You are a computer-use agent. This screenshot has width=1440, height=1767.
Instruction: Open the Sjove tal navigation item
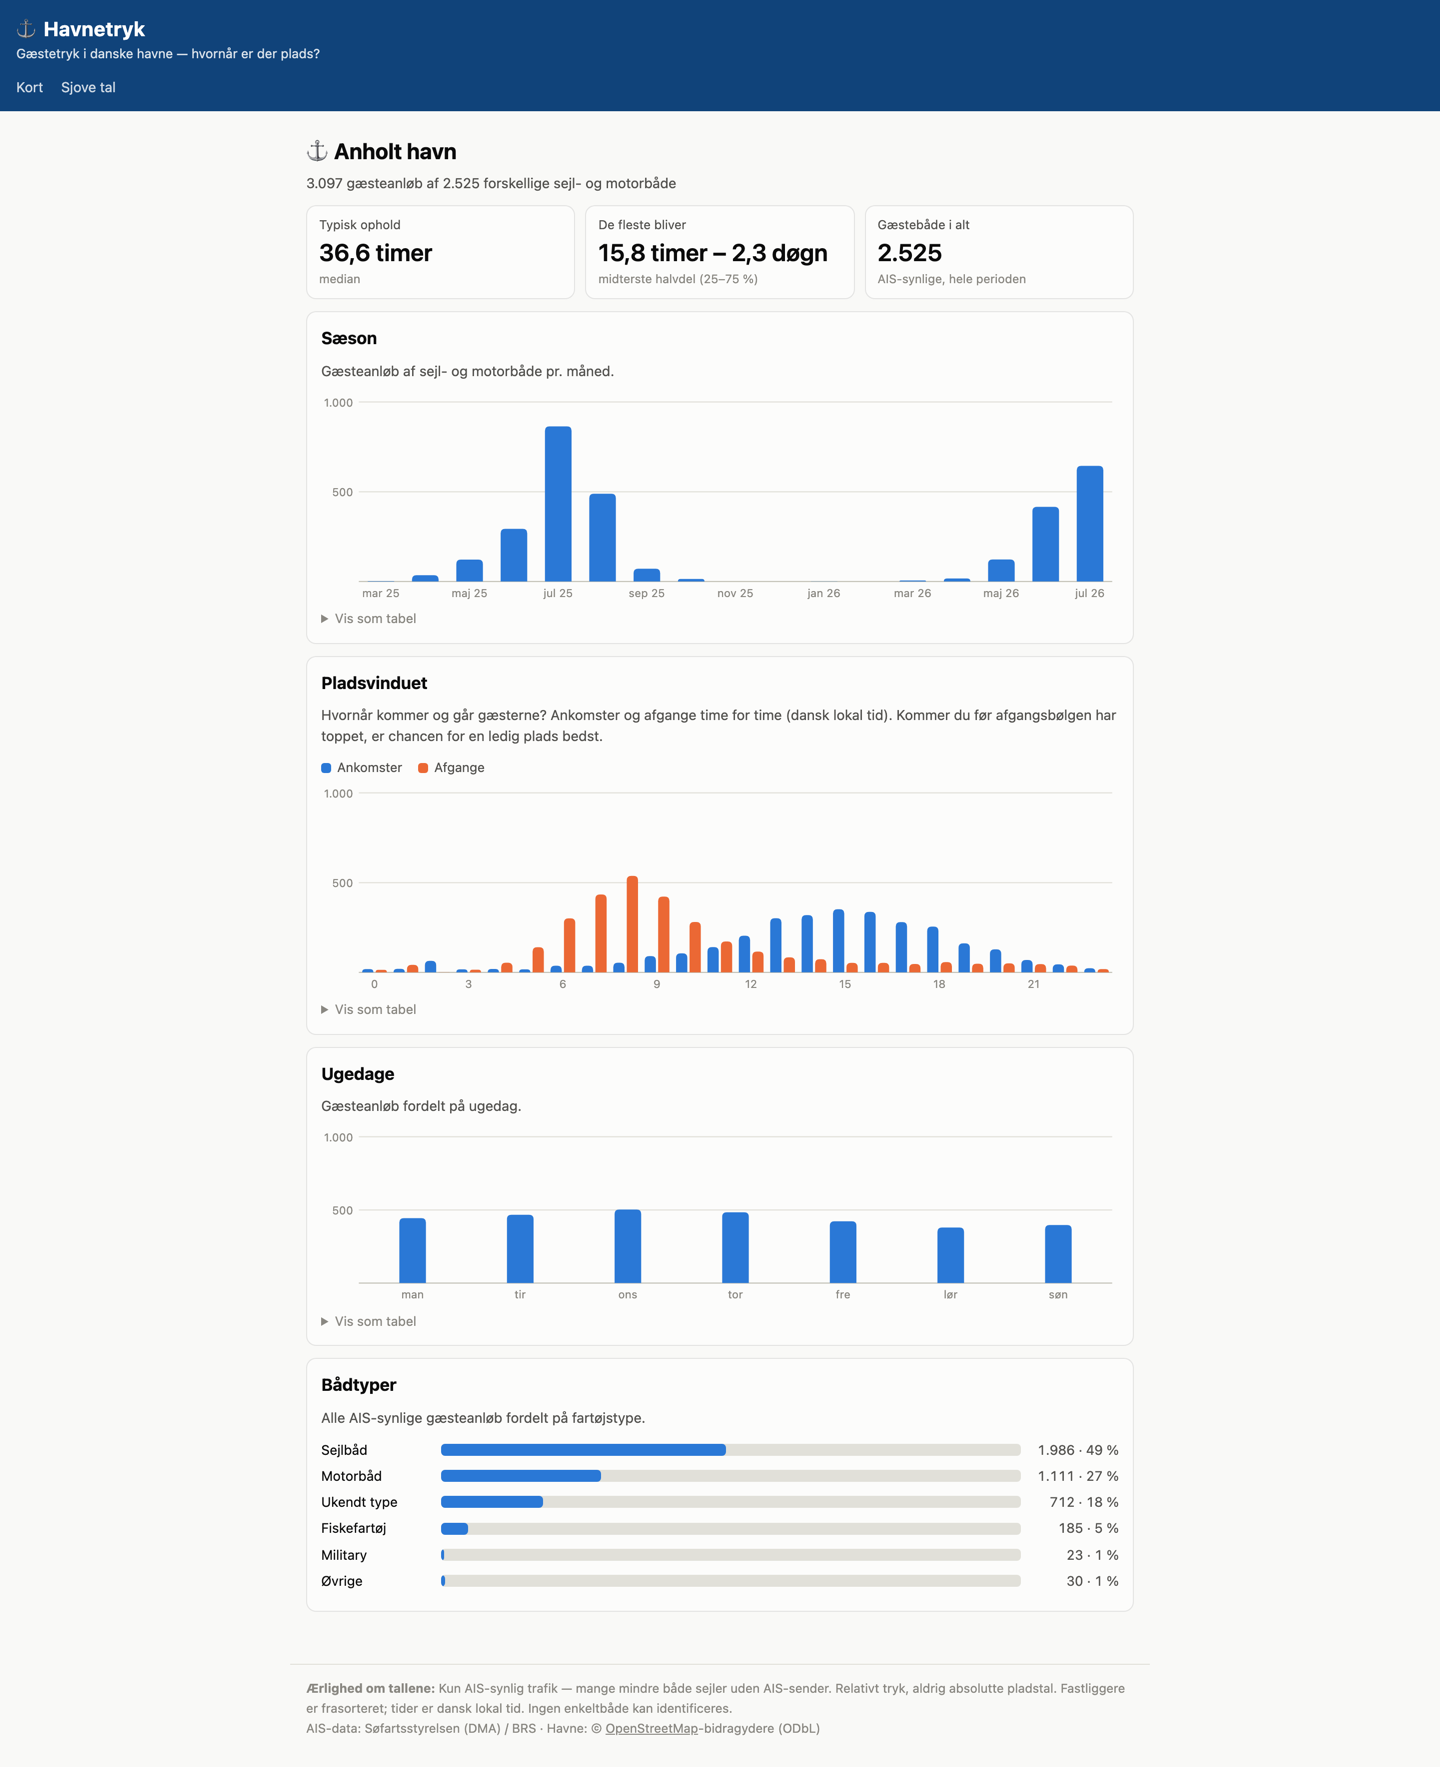88,87
